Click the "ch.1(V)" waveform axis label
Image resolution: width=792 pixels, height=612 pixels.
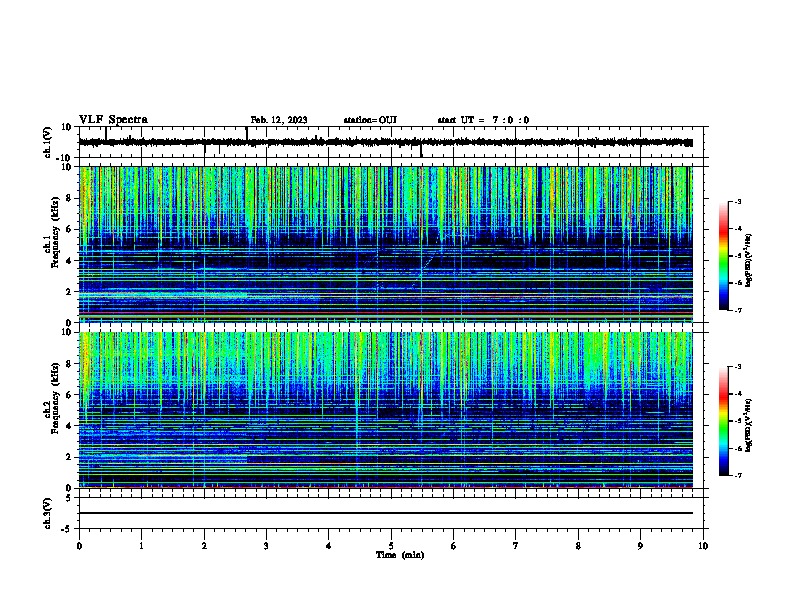pyautogui.click(x=47, y=142)
